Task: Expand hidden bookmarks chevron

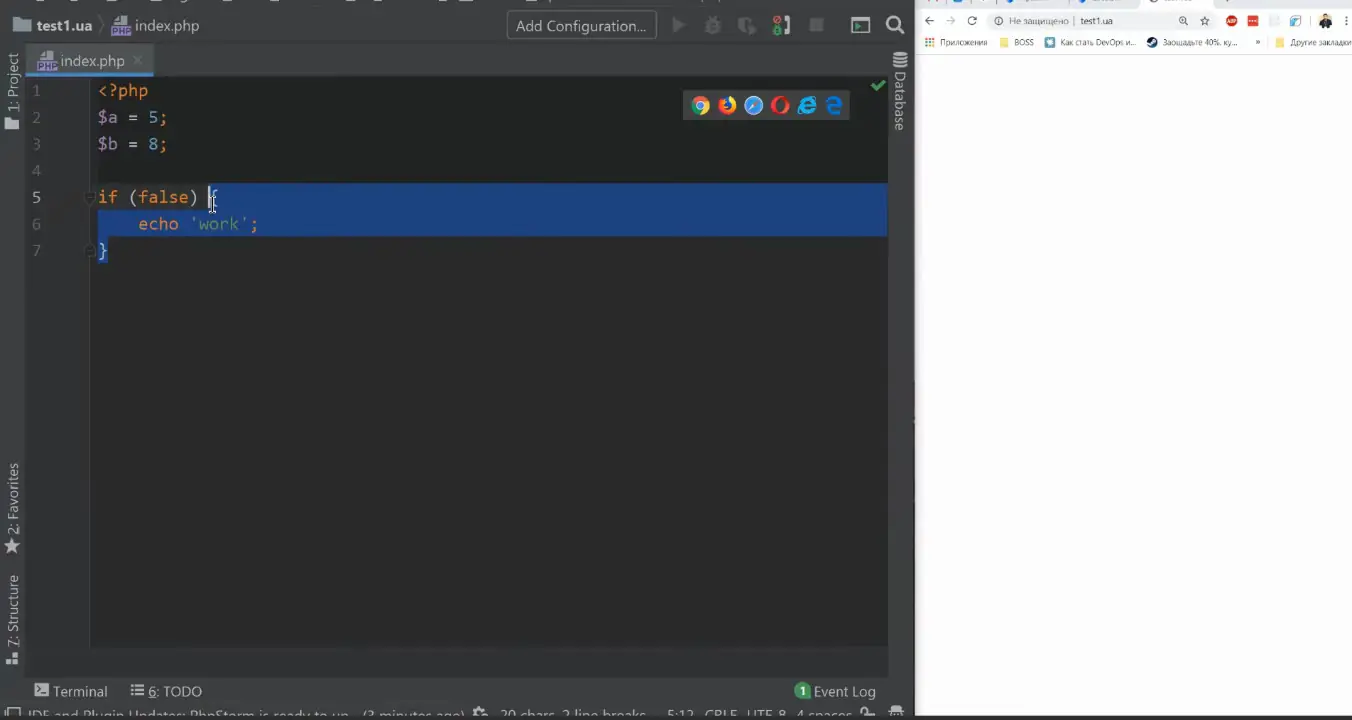Action: (1257, 43)
